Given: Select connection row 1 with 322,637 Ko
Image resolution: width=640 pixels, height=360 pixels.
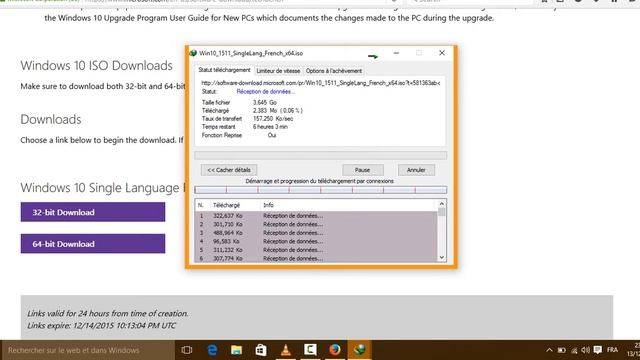Looking at the screenshot, I should point(316,216).
